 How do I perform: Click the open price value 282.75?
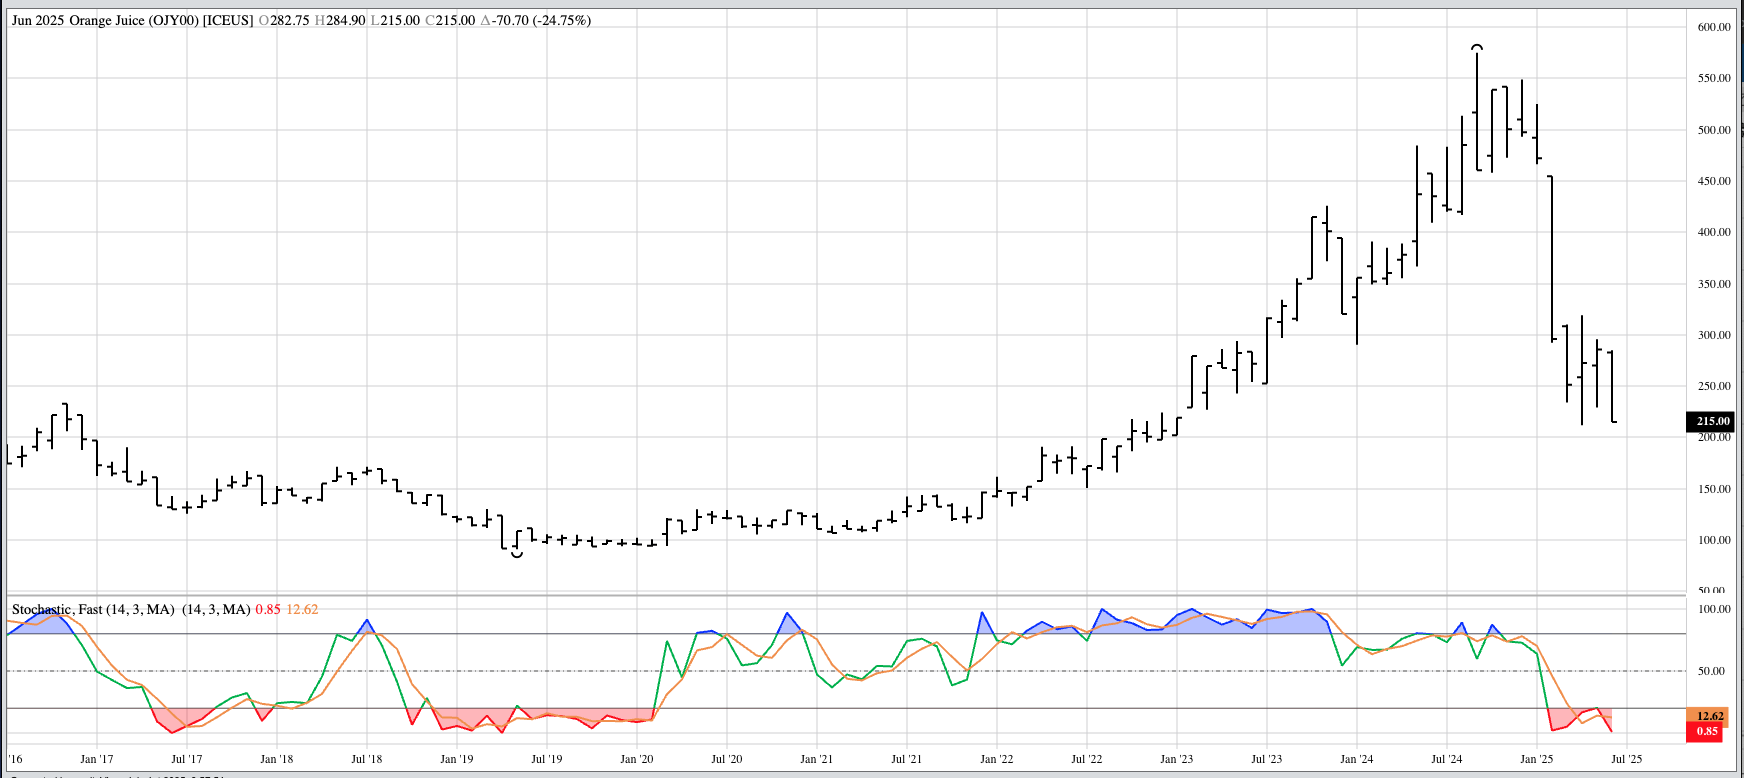[288, 20]
